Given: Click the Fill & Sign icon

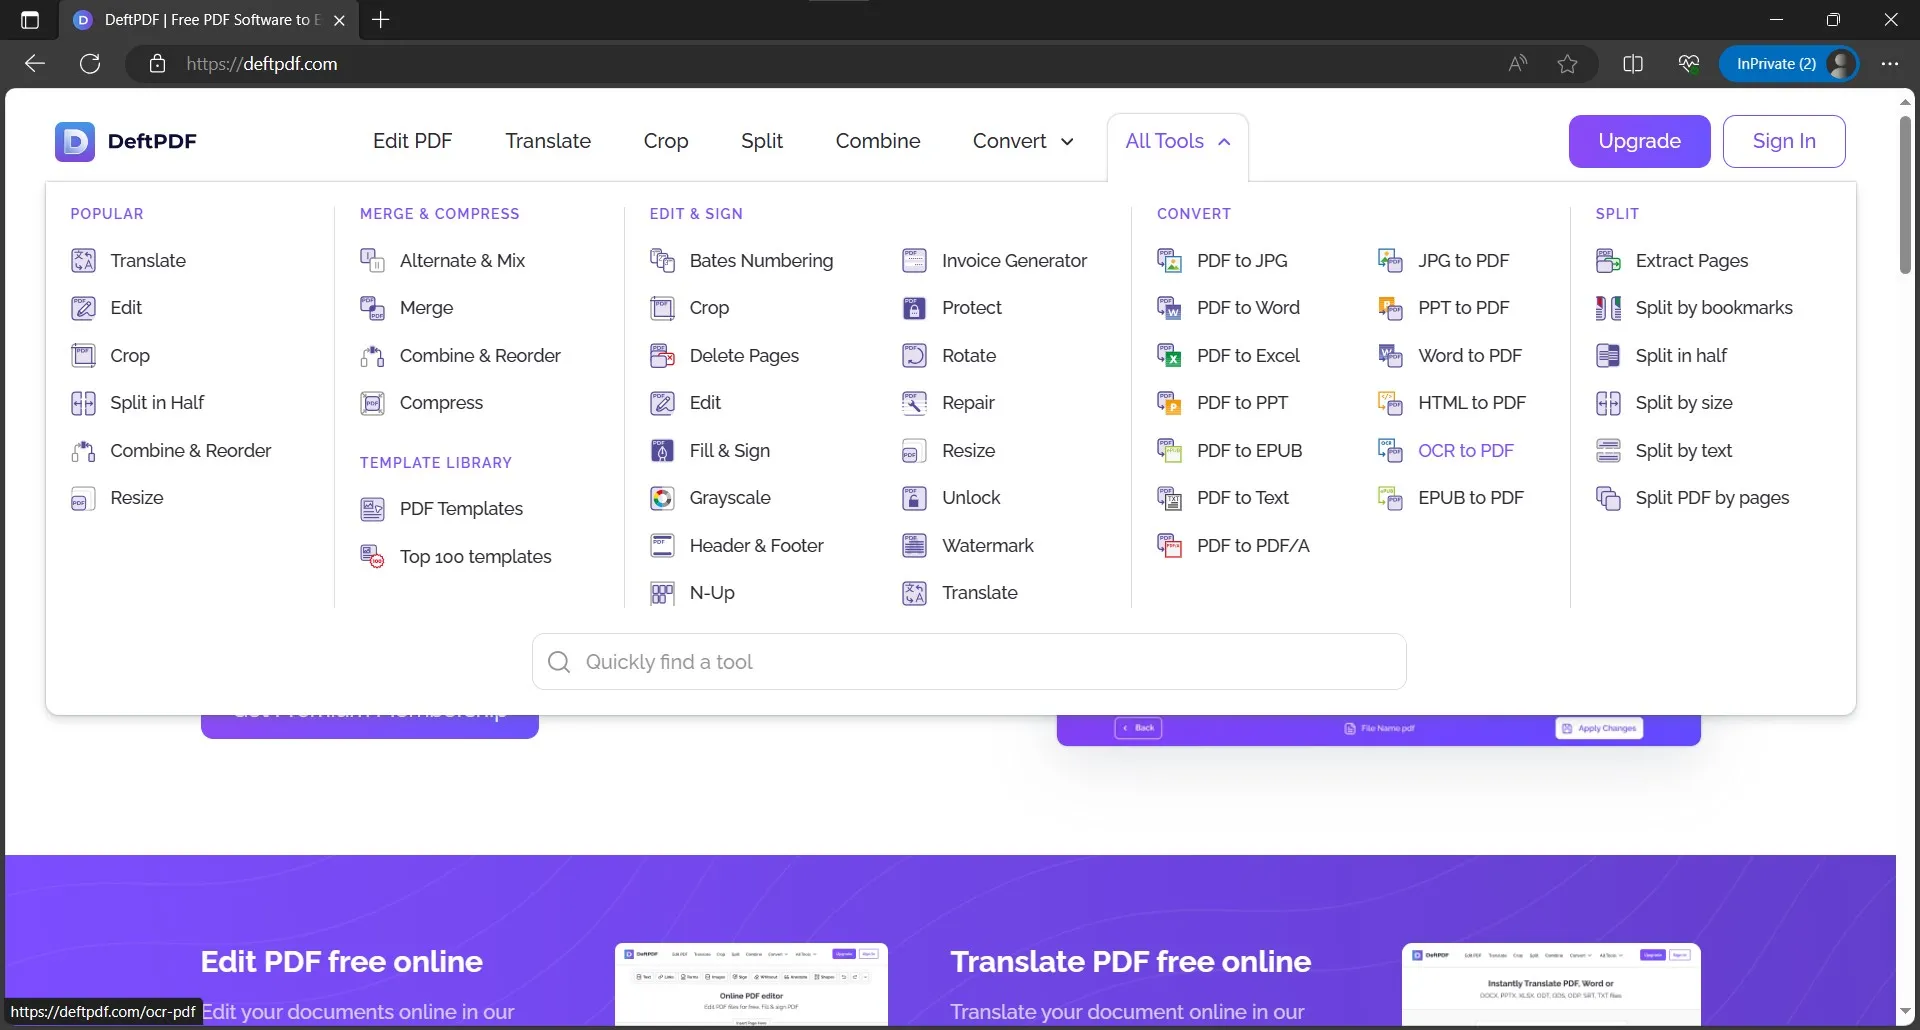Looking at the screenshot, I should coord(662,451).
